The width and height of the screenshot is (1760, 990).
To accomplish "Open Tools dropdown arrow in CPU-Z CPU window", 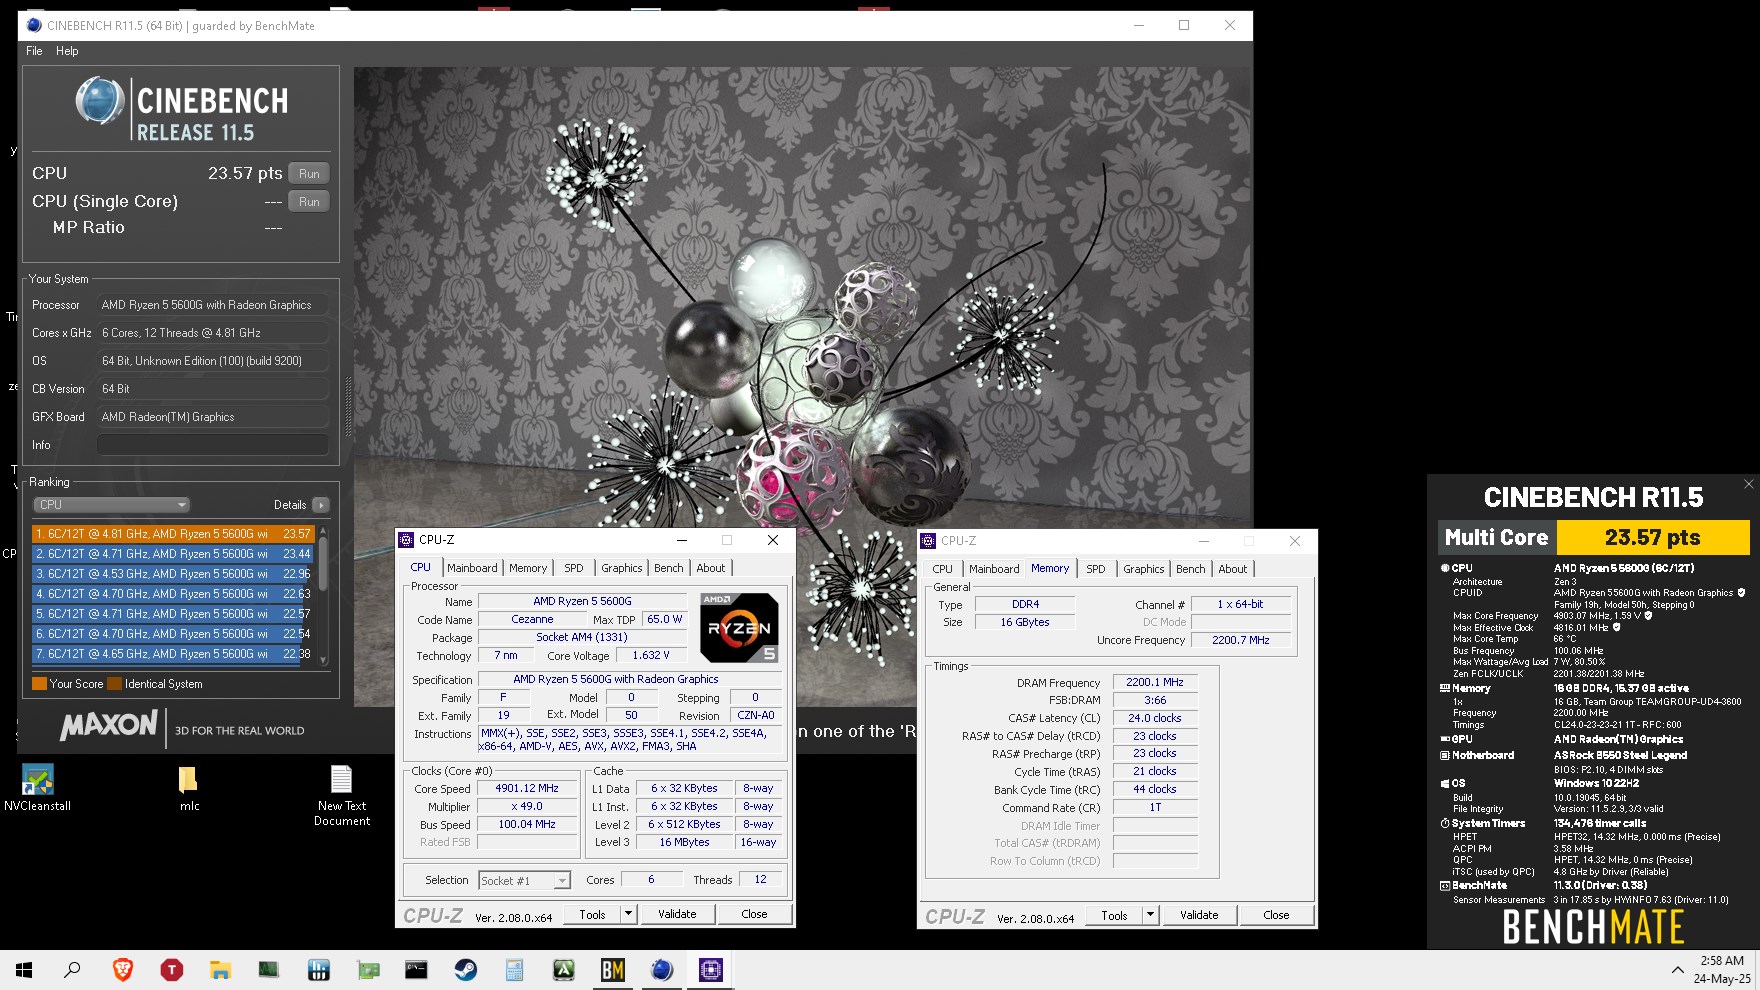I will point(628,914).
